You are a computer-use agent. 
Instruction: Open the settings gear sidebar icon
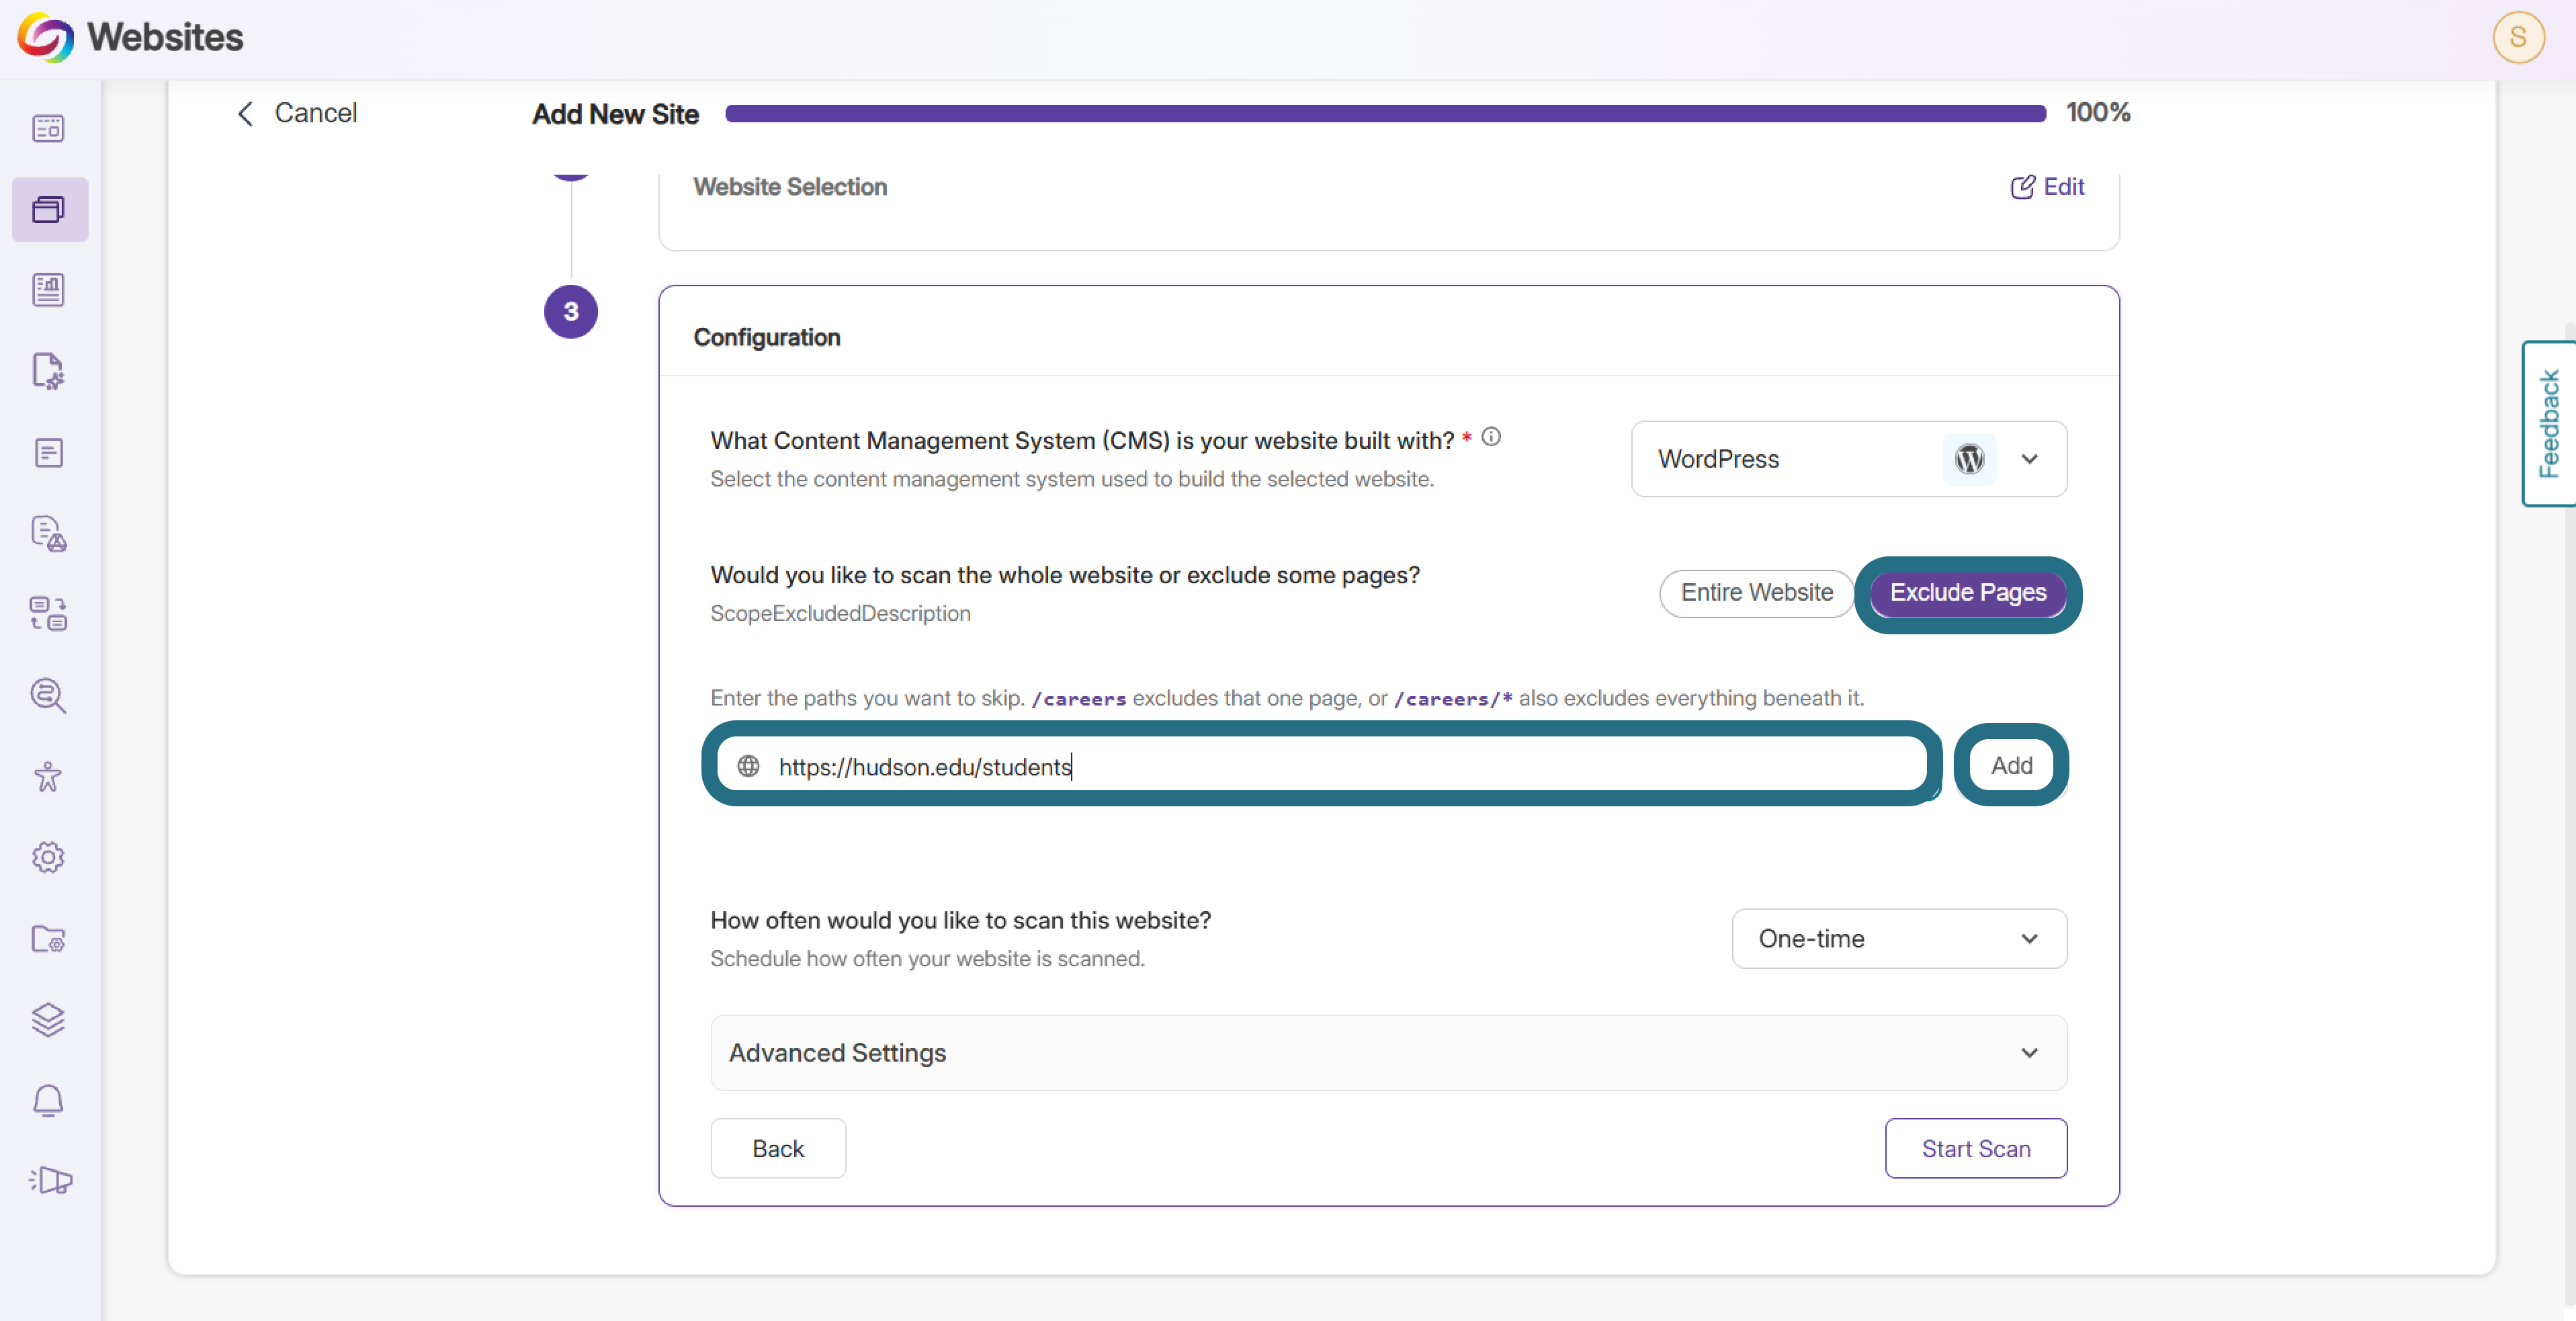click(49, 857)
